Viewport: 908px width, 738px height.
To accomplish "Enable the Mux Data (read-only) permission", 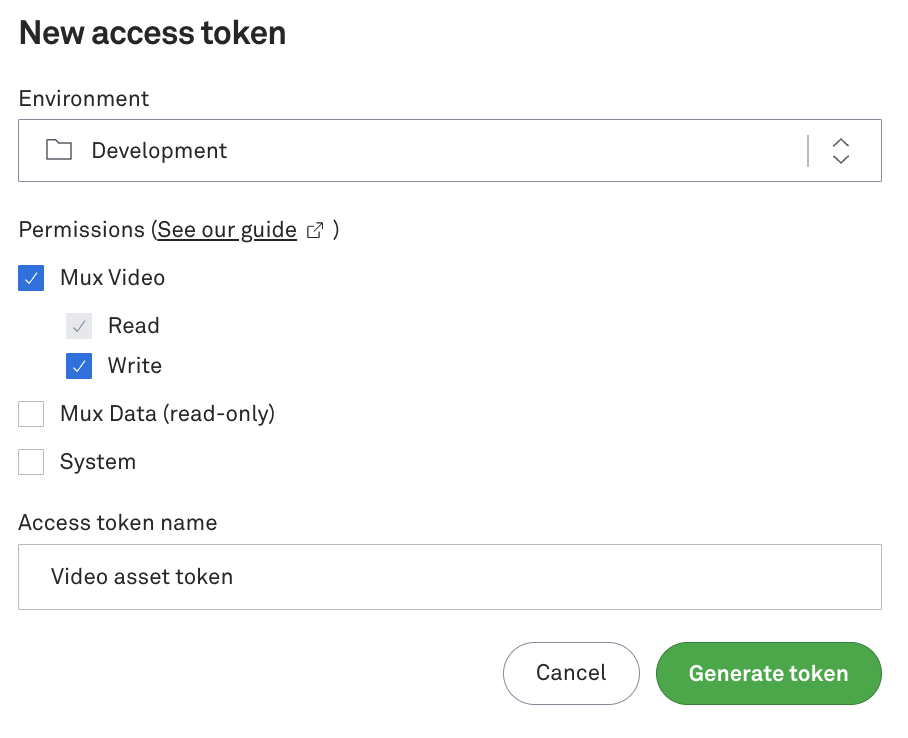I will (x=30, y=413).
